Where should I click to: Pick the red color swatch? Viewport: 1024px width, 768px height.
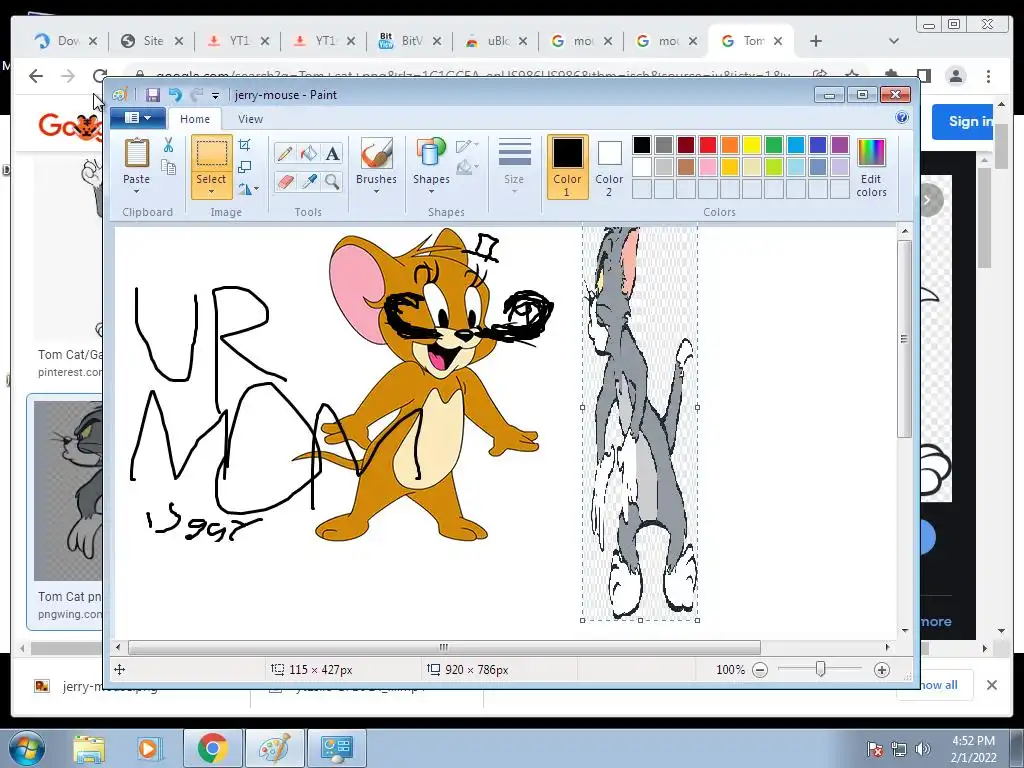(708, 145)
